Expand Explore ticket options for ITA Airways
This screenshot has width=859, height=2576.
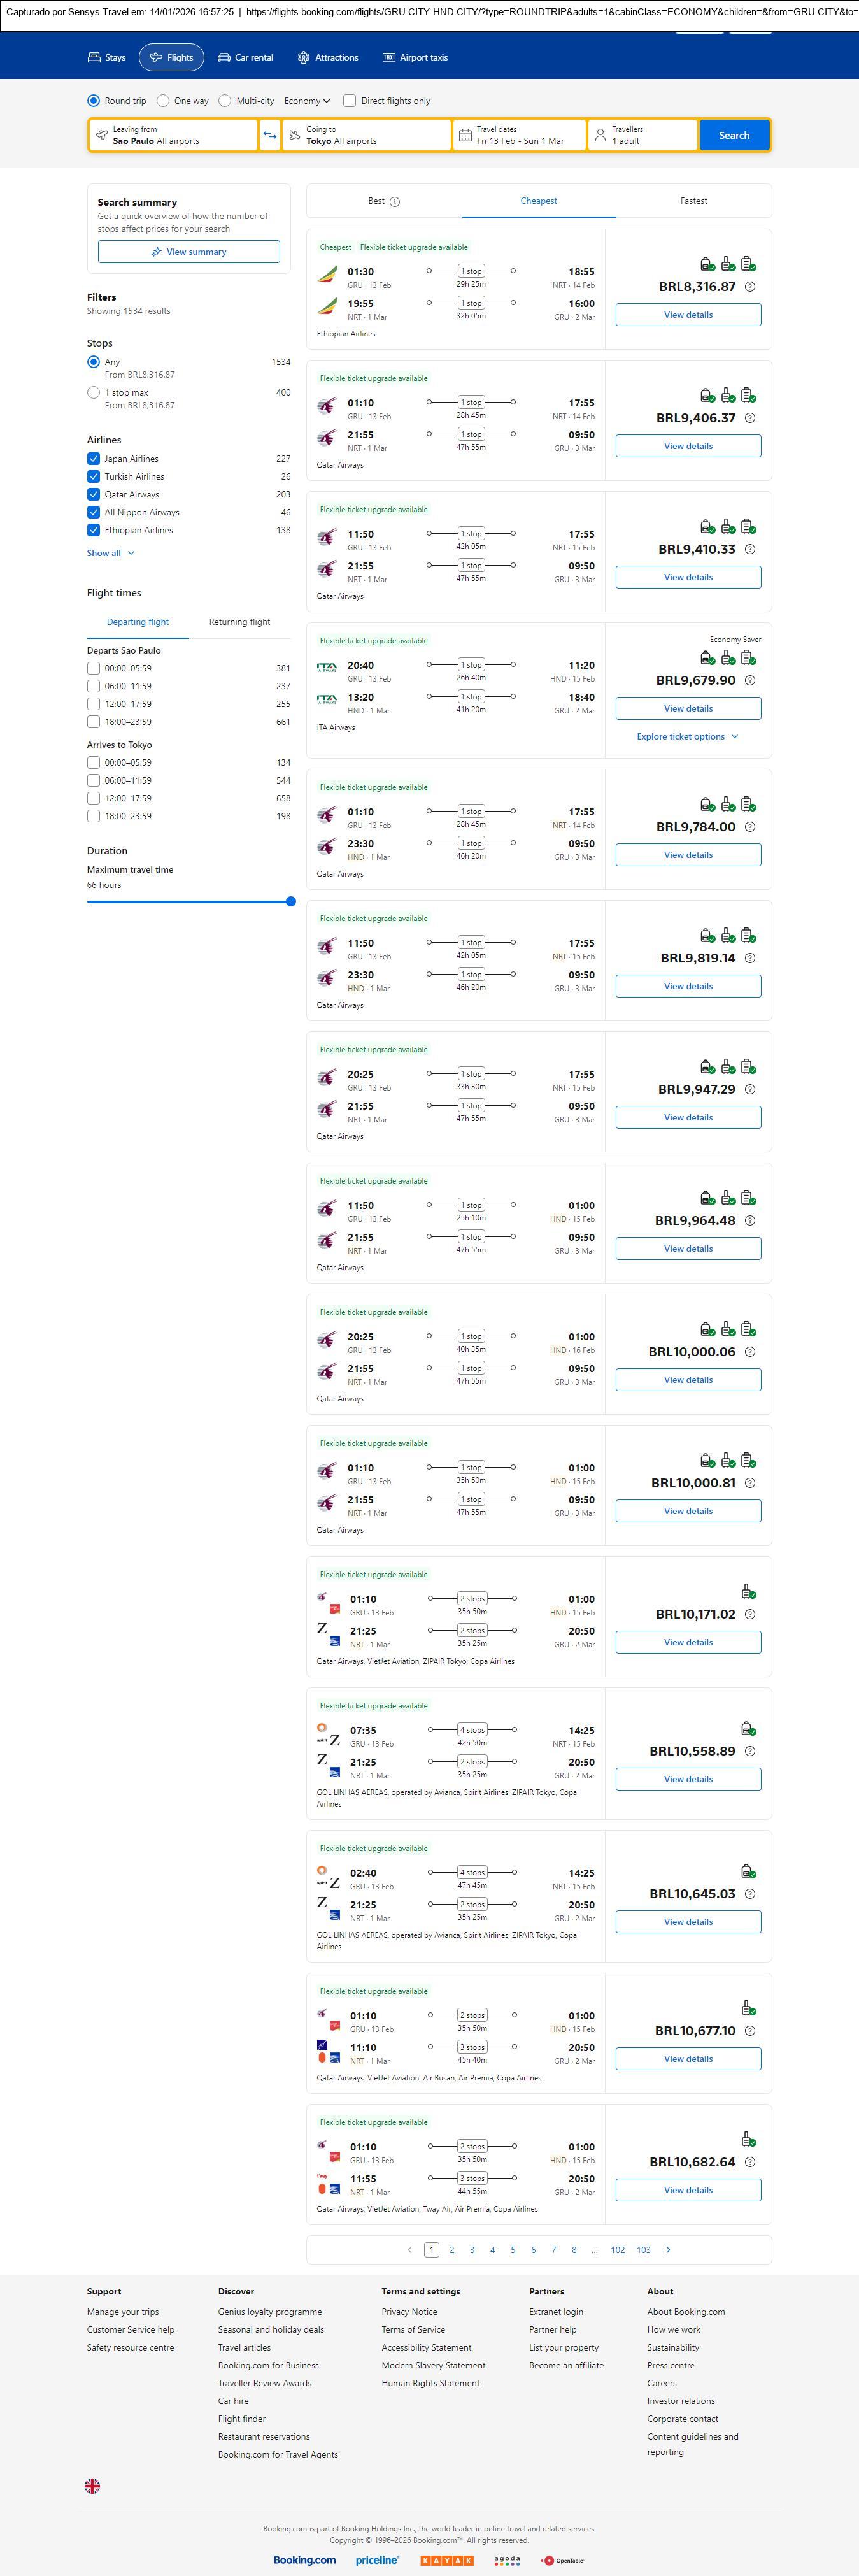(687, 737)
